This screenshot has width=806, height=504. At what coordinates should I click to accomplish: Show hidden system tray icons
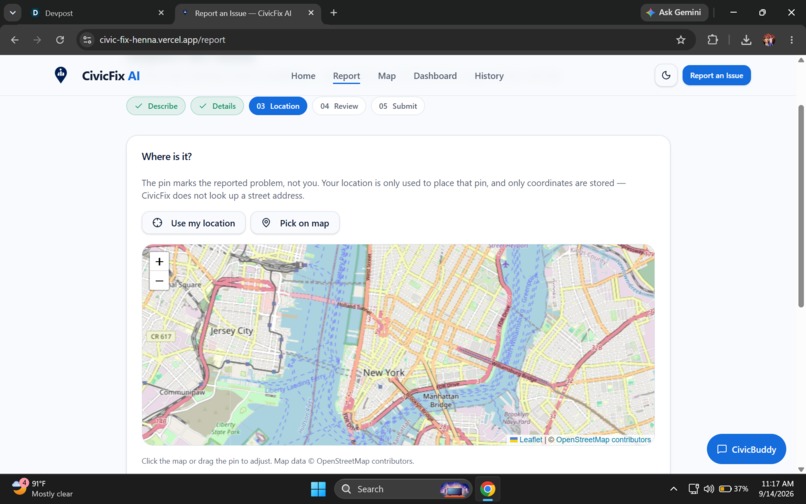(x=673, y=489)
